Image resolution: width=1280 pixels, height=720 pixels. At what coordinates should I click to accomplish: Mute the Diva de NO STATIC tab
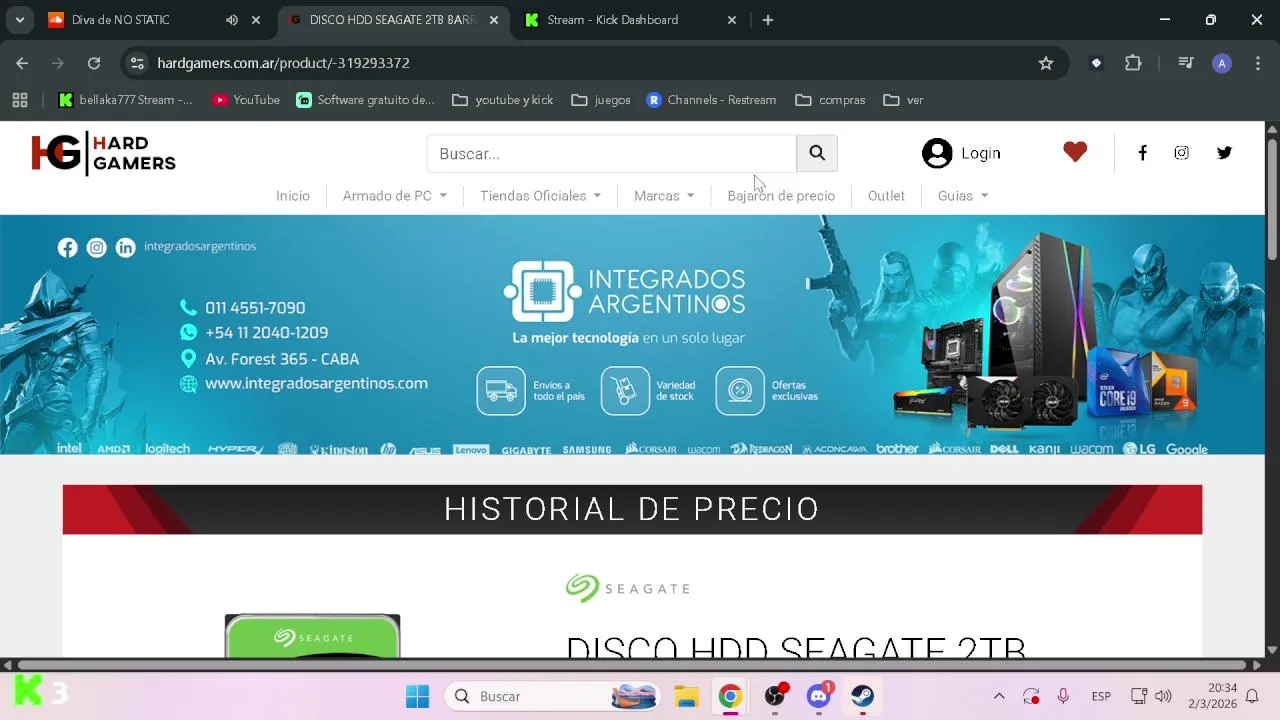point(232,20)
